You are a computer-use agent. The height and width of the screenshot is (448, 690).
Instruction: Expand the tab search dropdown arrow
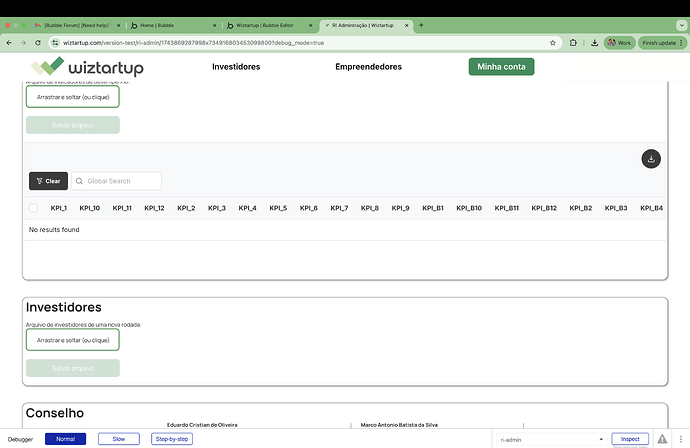click(682, 25)
